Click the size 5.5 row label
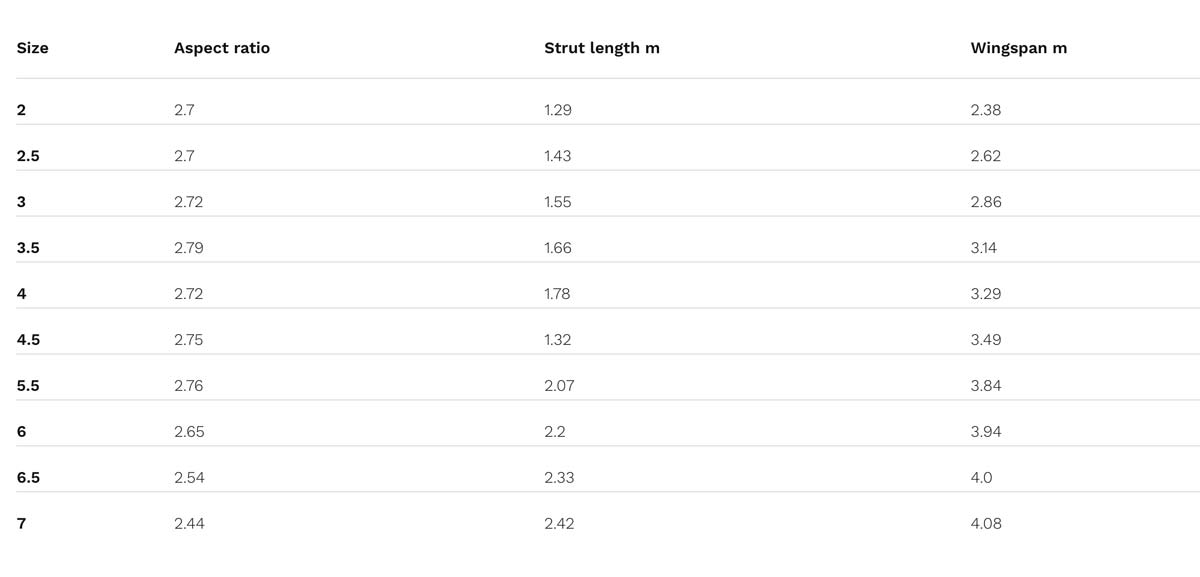The image size is (1200, 577). pos(28,386)
